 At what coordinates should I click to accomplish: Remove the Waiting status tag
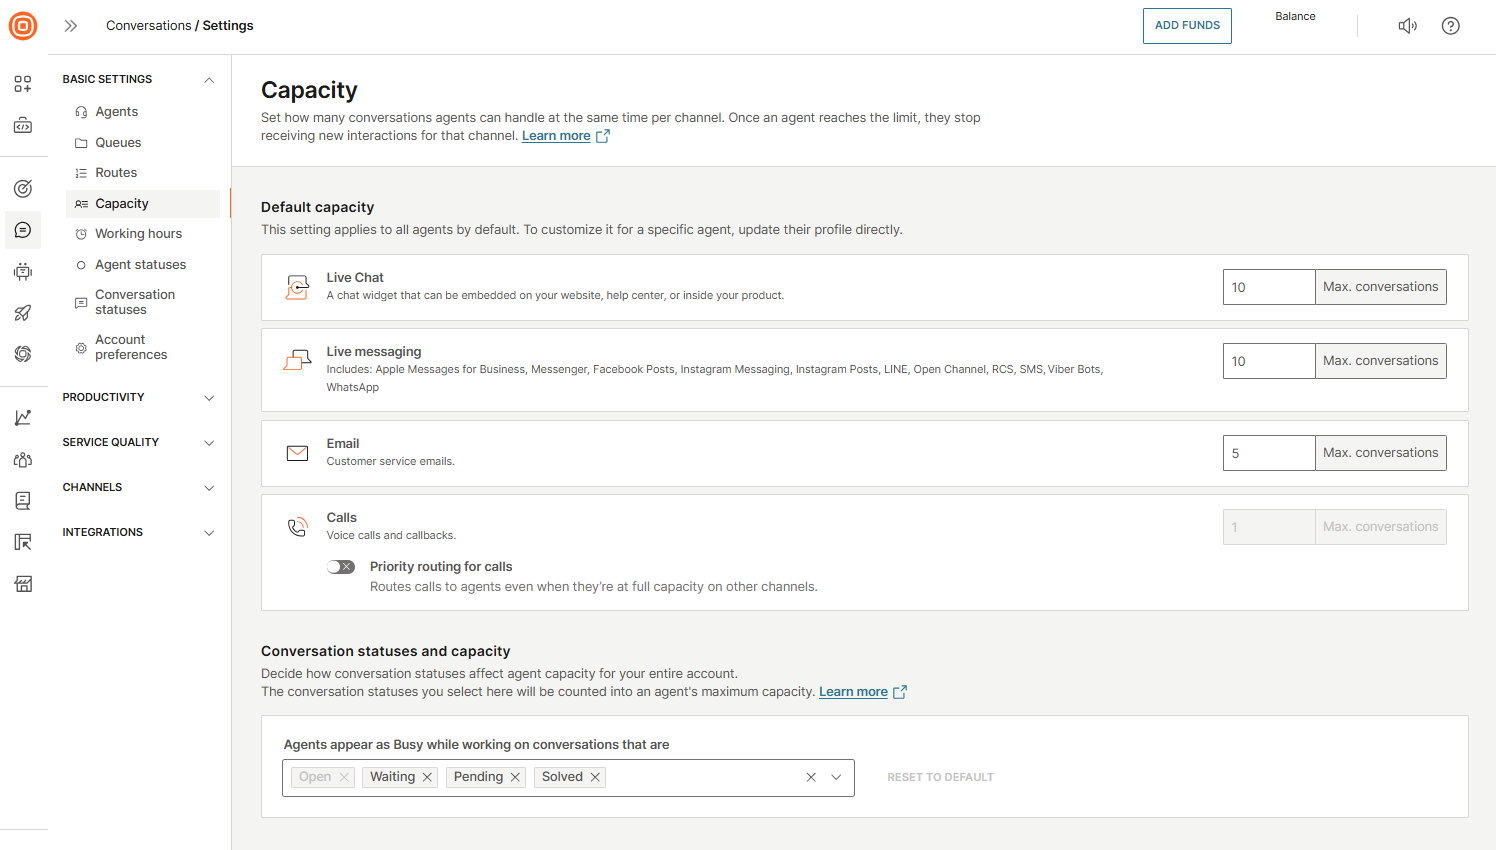tap(427, 777)
